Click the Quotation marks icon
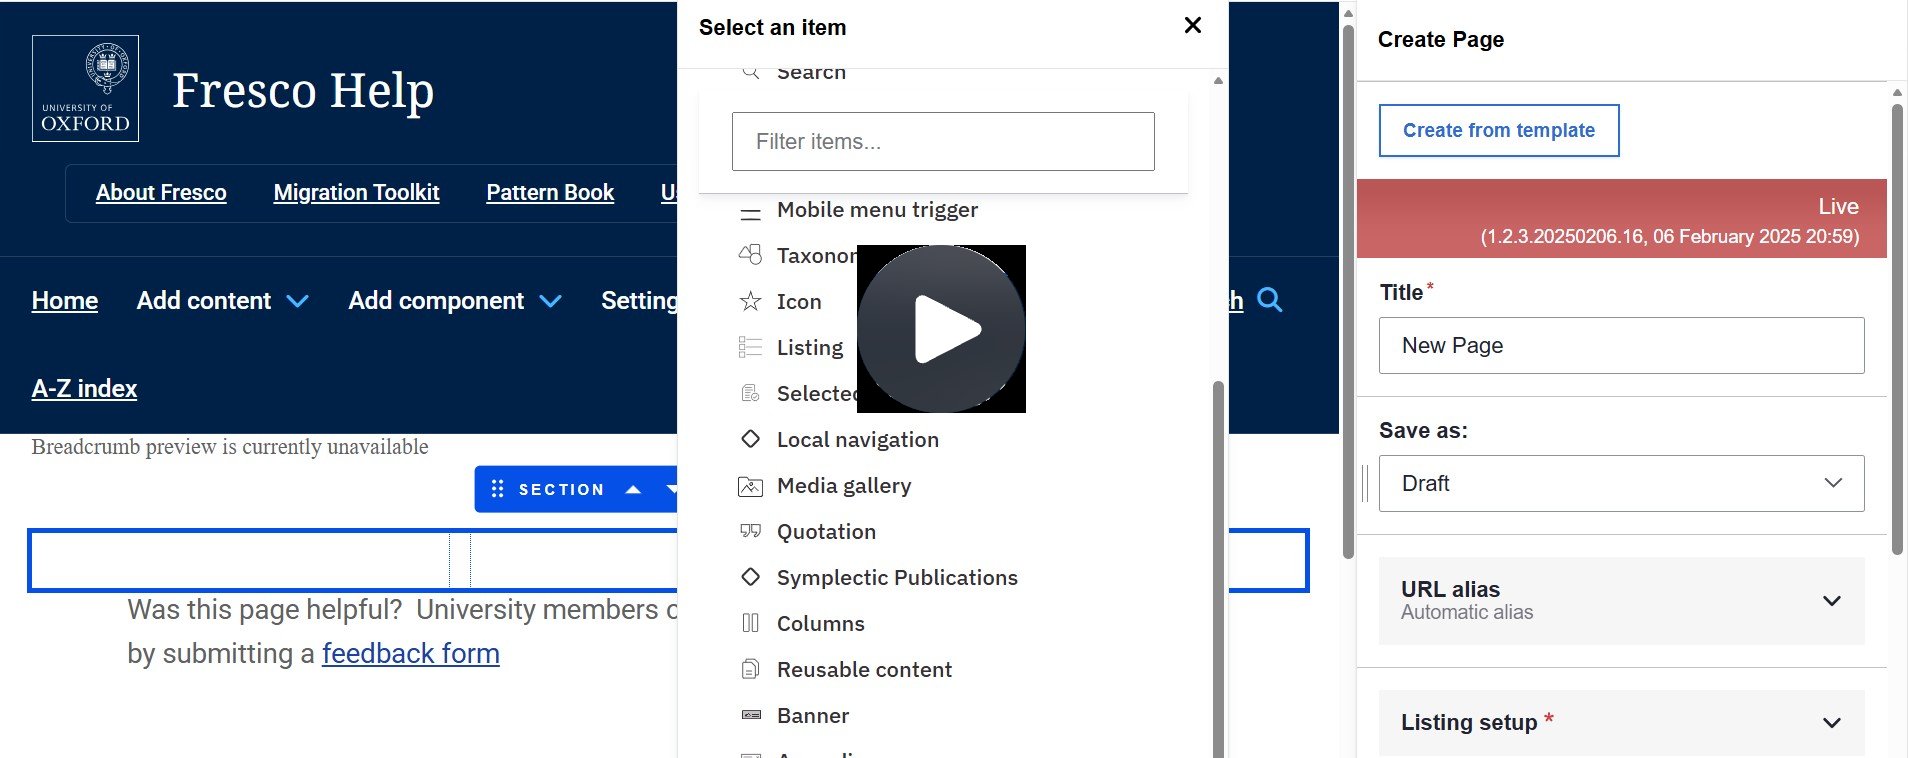The image size is (1908, 758). point(750,531)
